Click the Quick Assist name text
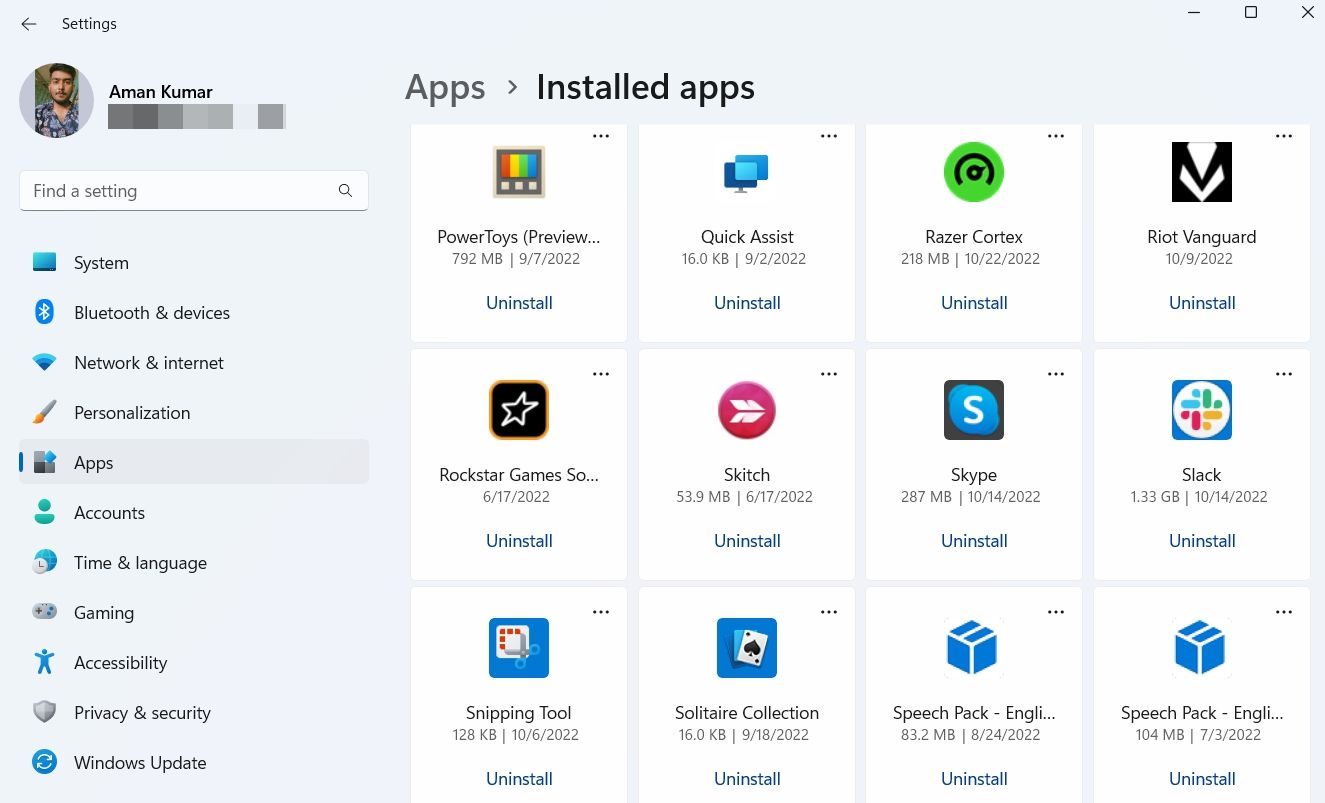The height and width of the screenshot is (803, 1325). pyautogui.click(x=747, y=237)
